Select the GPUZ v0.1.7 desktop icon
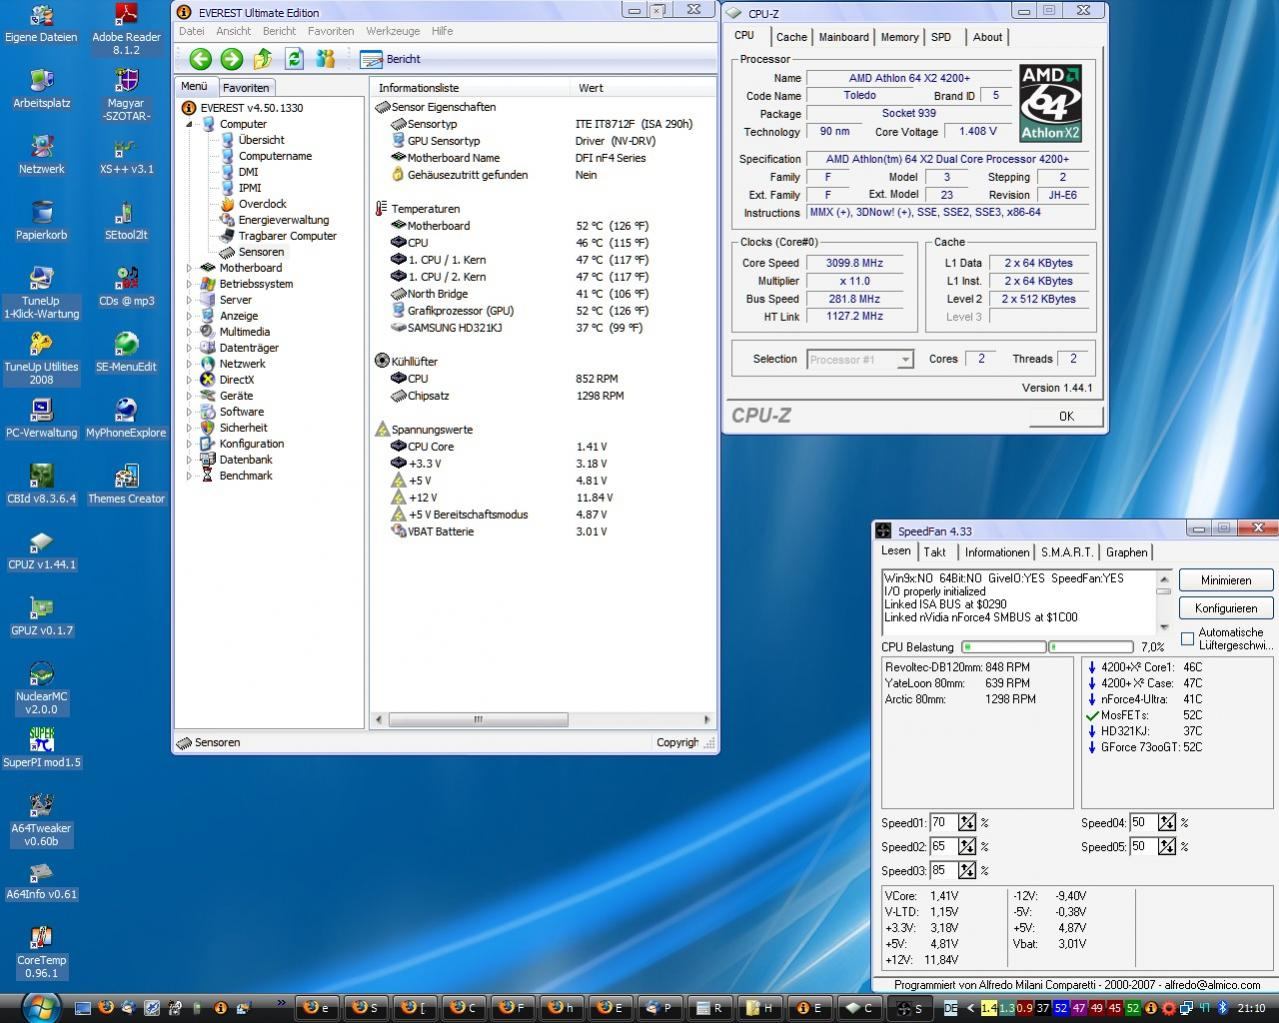 point(41,617)
